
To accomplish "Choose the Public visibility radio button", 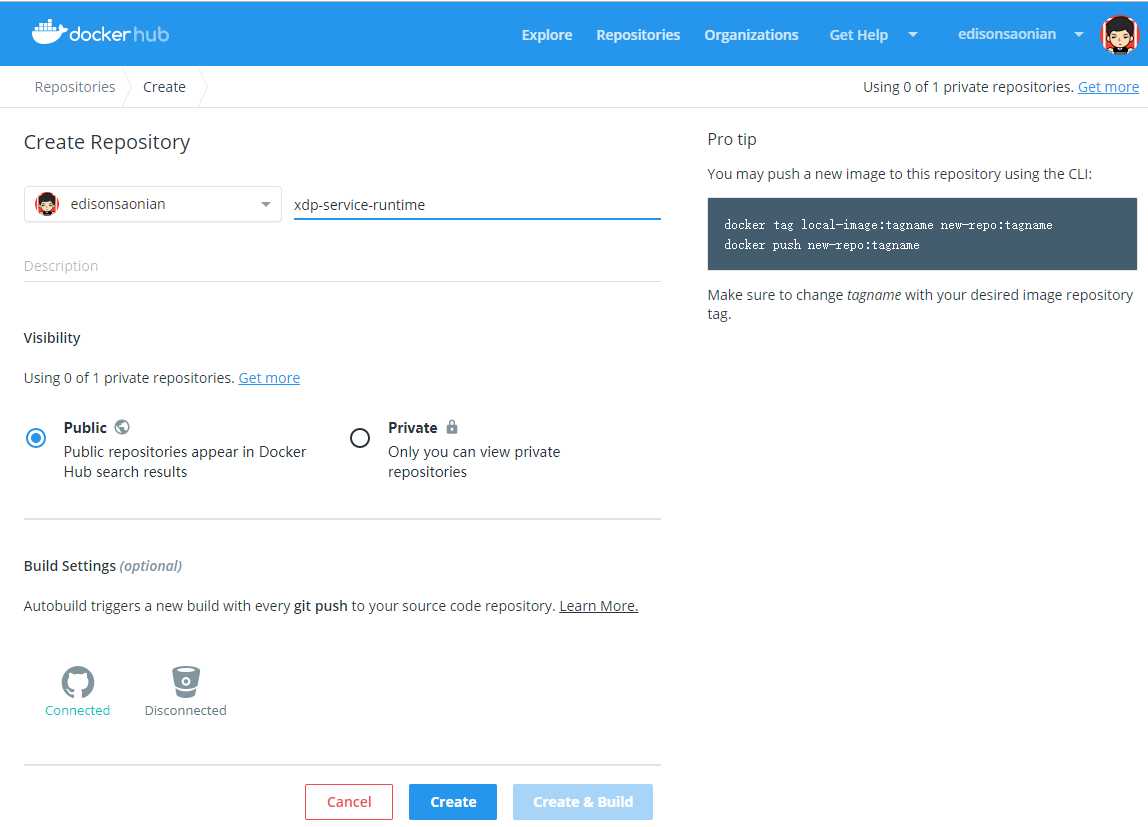I will coord(36,438).
